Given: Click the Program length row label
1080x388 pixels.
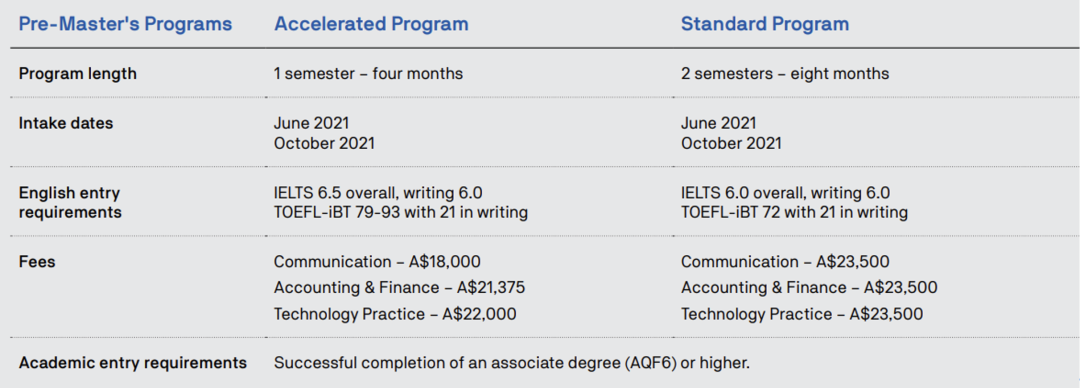Looking at the screenshot, I should point(78,74).
